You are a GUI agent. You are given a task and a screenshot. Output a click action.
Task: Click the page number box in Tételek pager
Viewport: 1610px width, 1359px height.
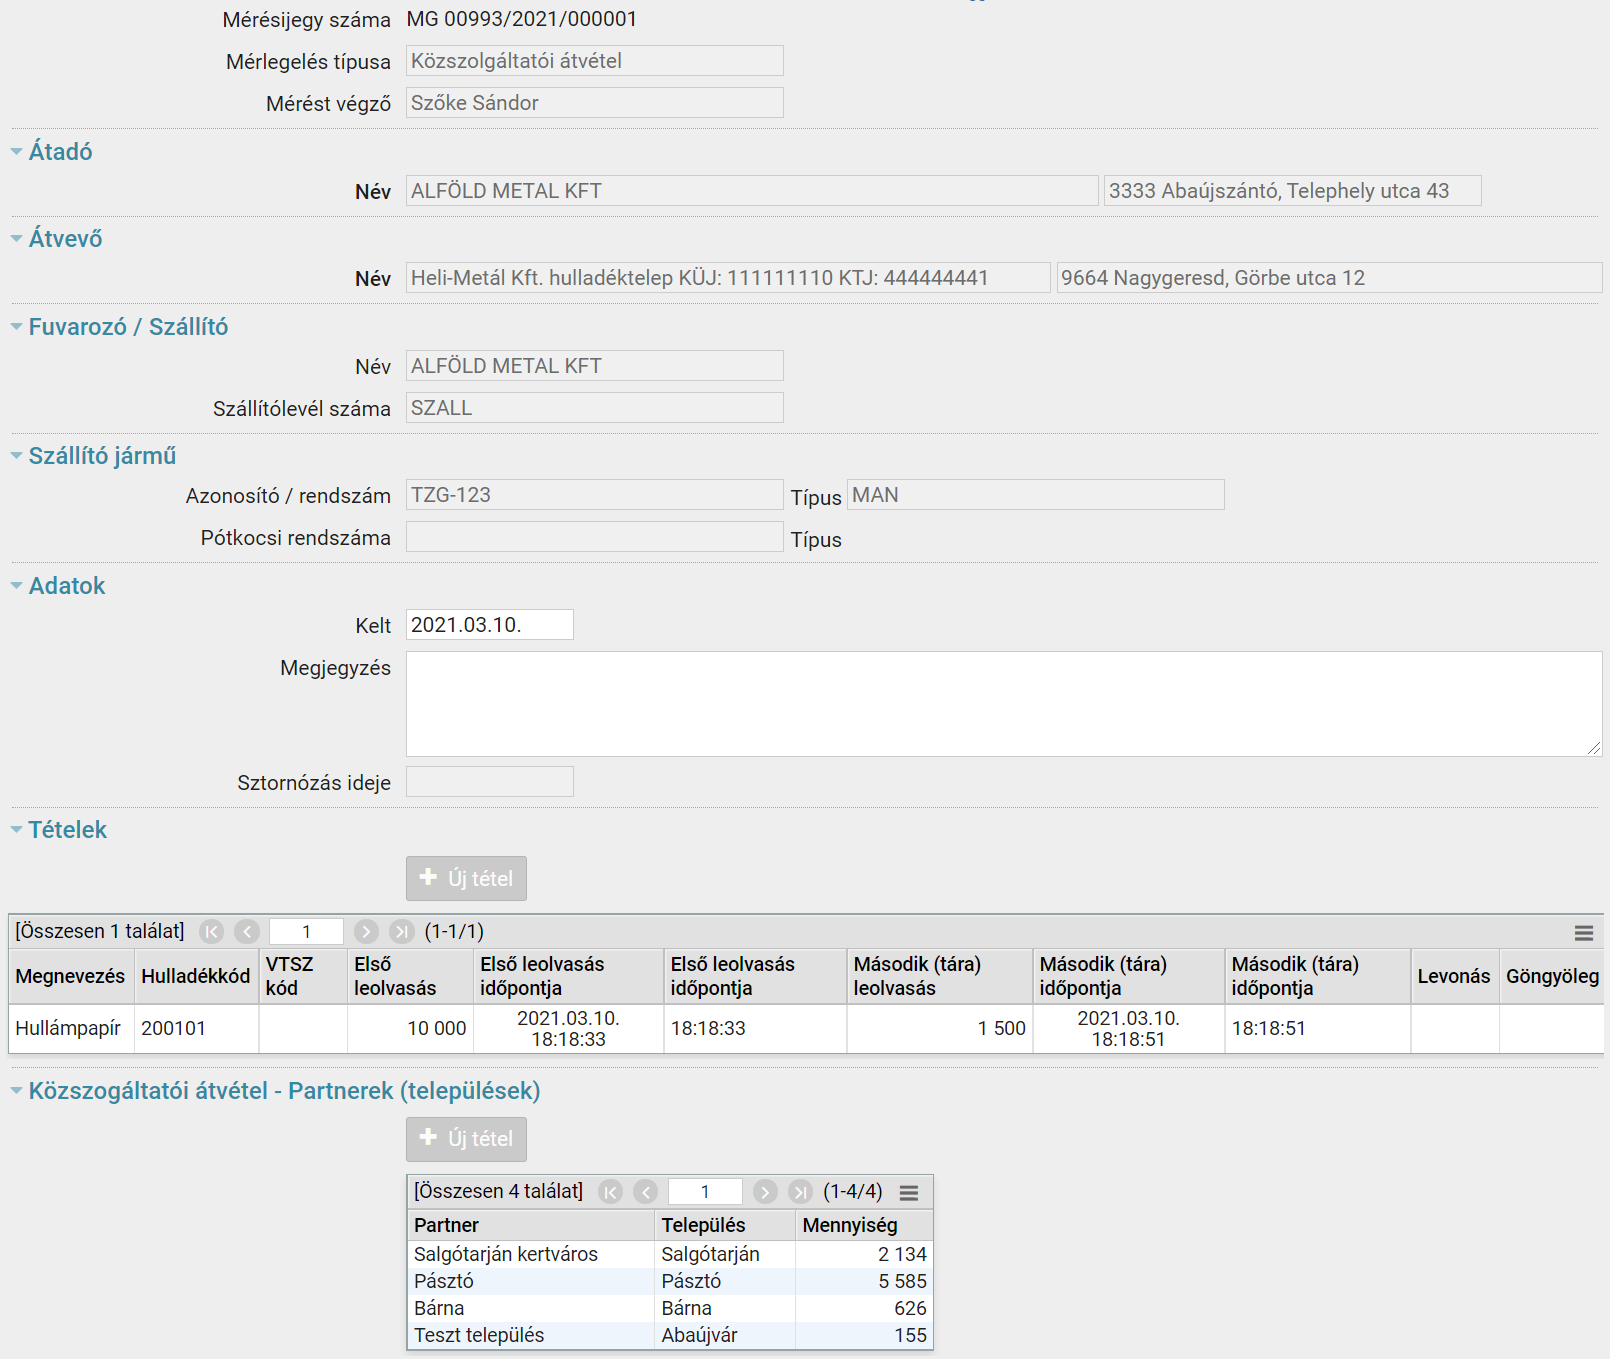click(306, 932)
